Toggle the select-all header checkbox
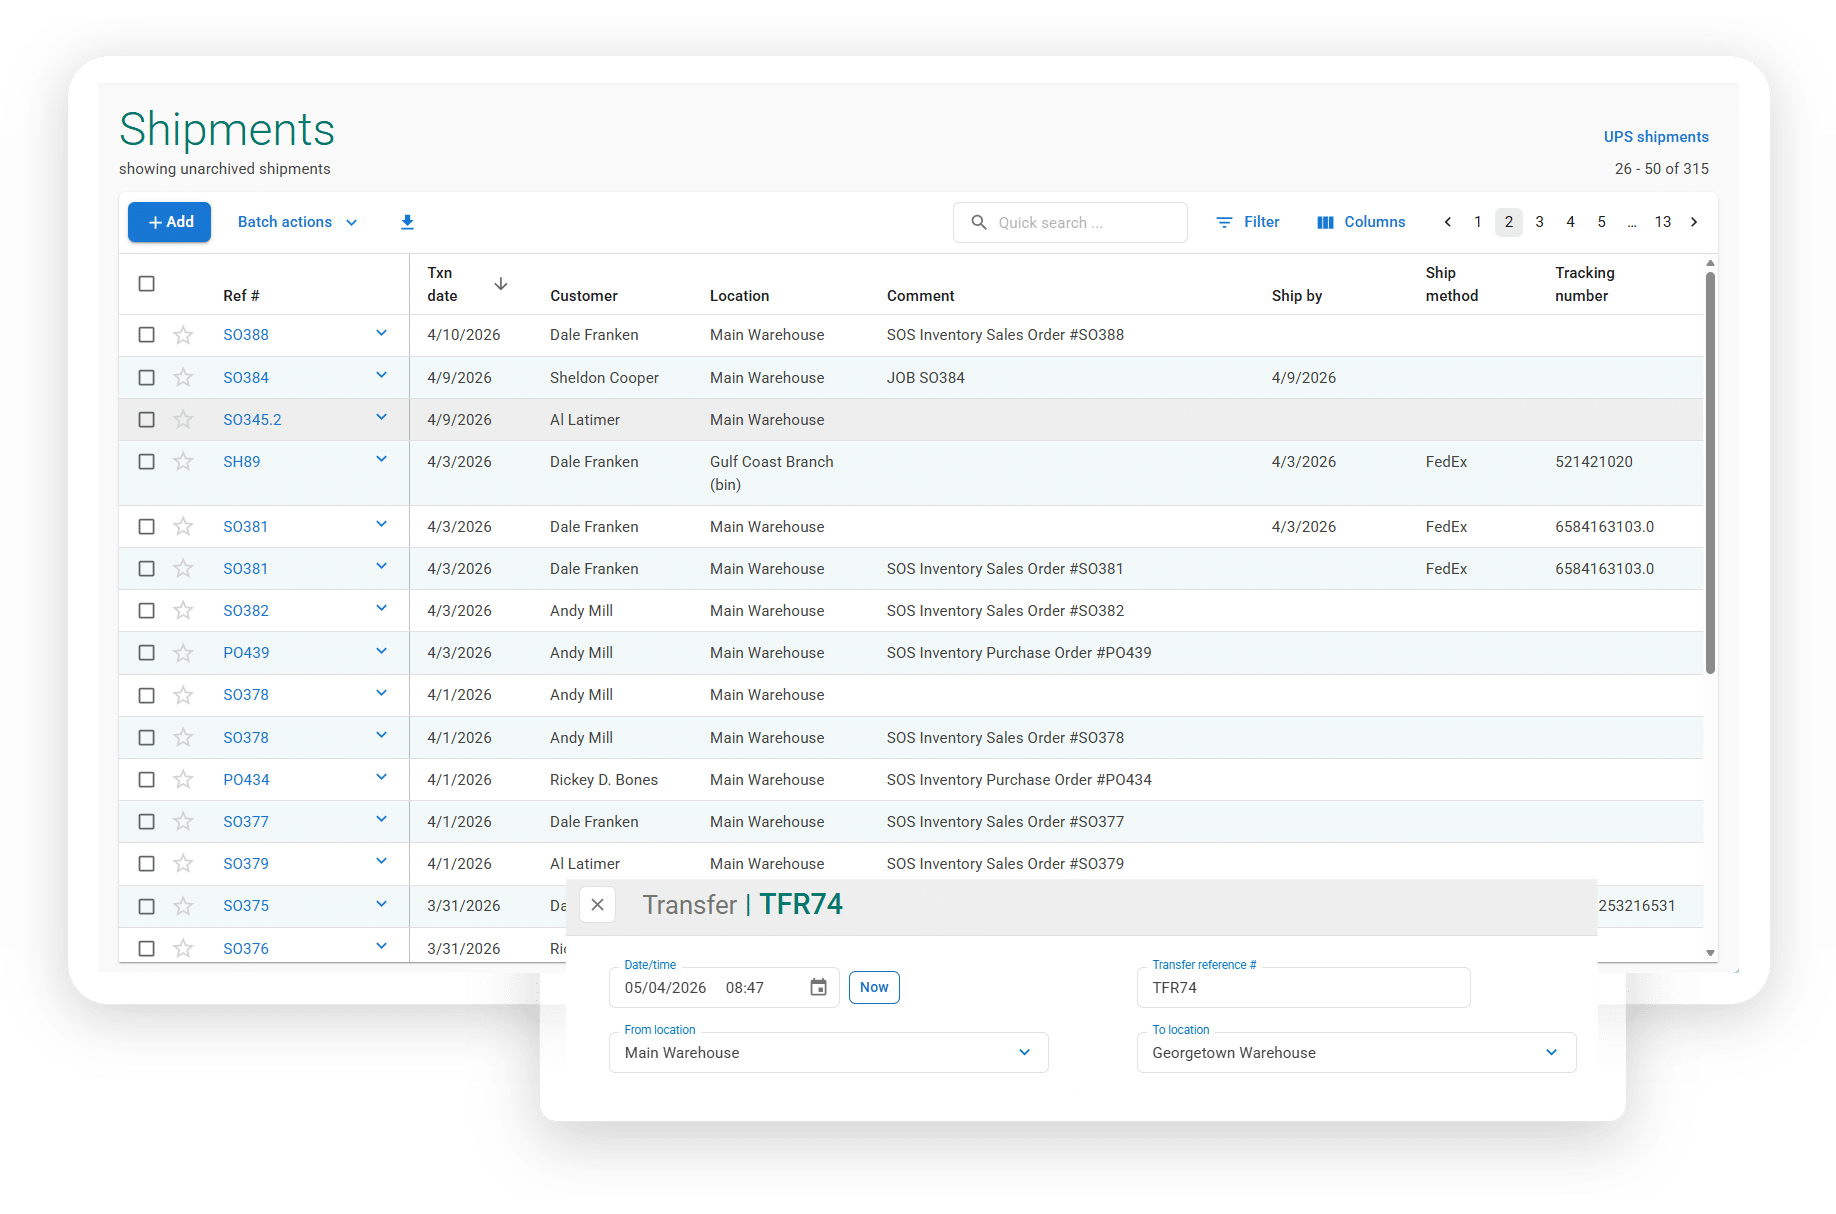1836x1214 pixels. 147,284
